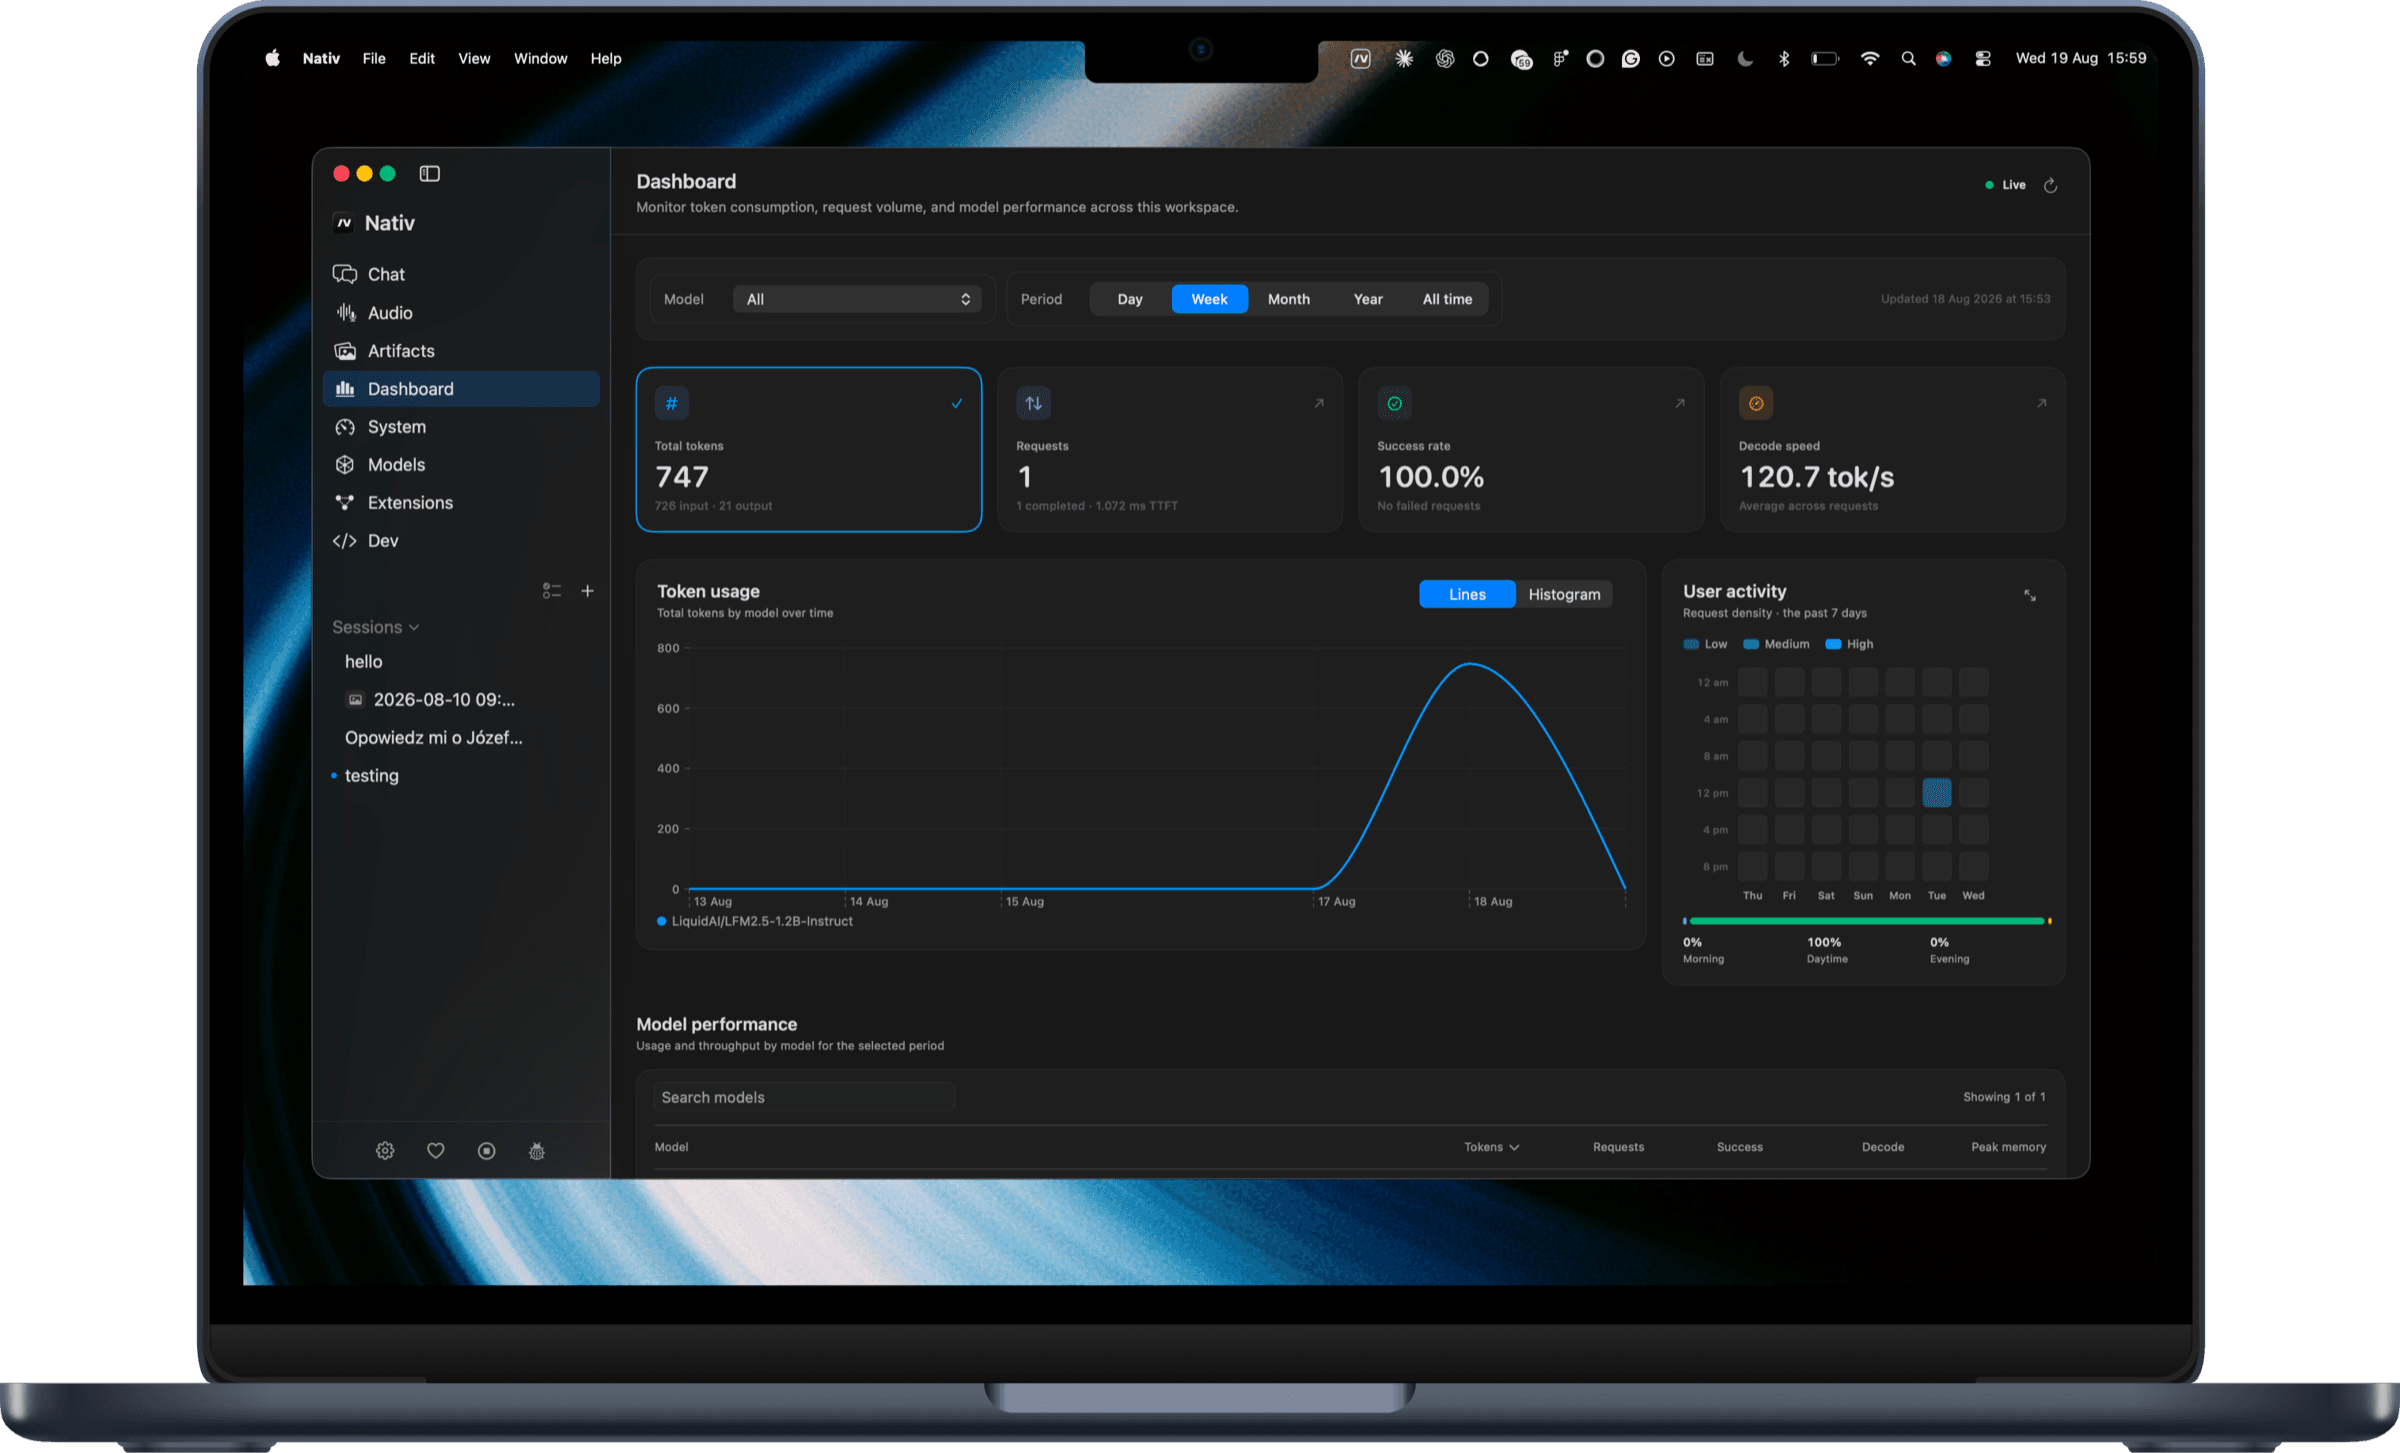Set period to Year
The height and width of the screenshot is (1453, 2400).
click(x=1368, y=299)
